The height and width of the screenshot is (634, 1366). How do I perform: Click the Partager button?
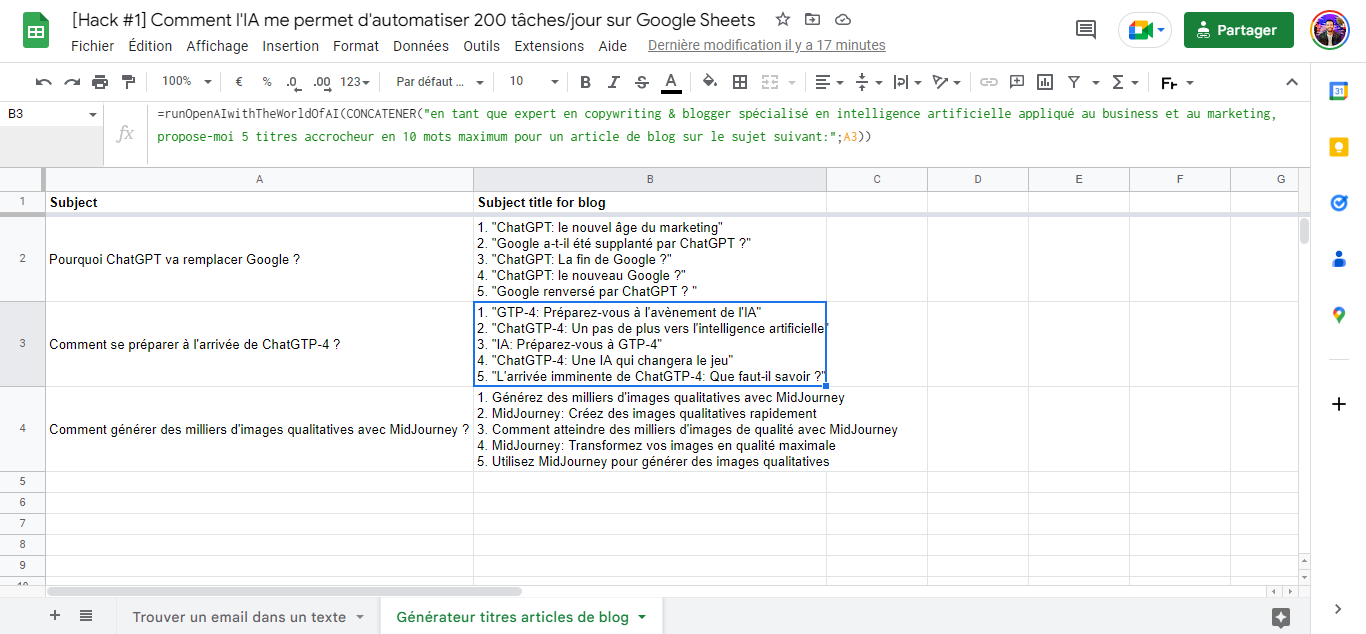(1239, 30)
